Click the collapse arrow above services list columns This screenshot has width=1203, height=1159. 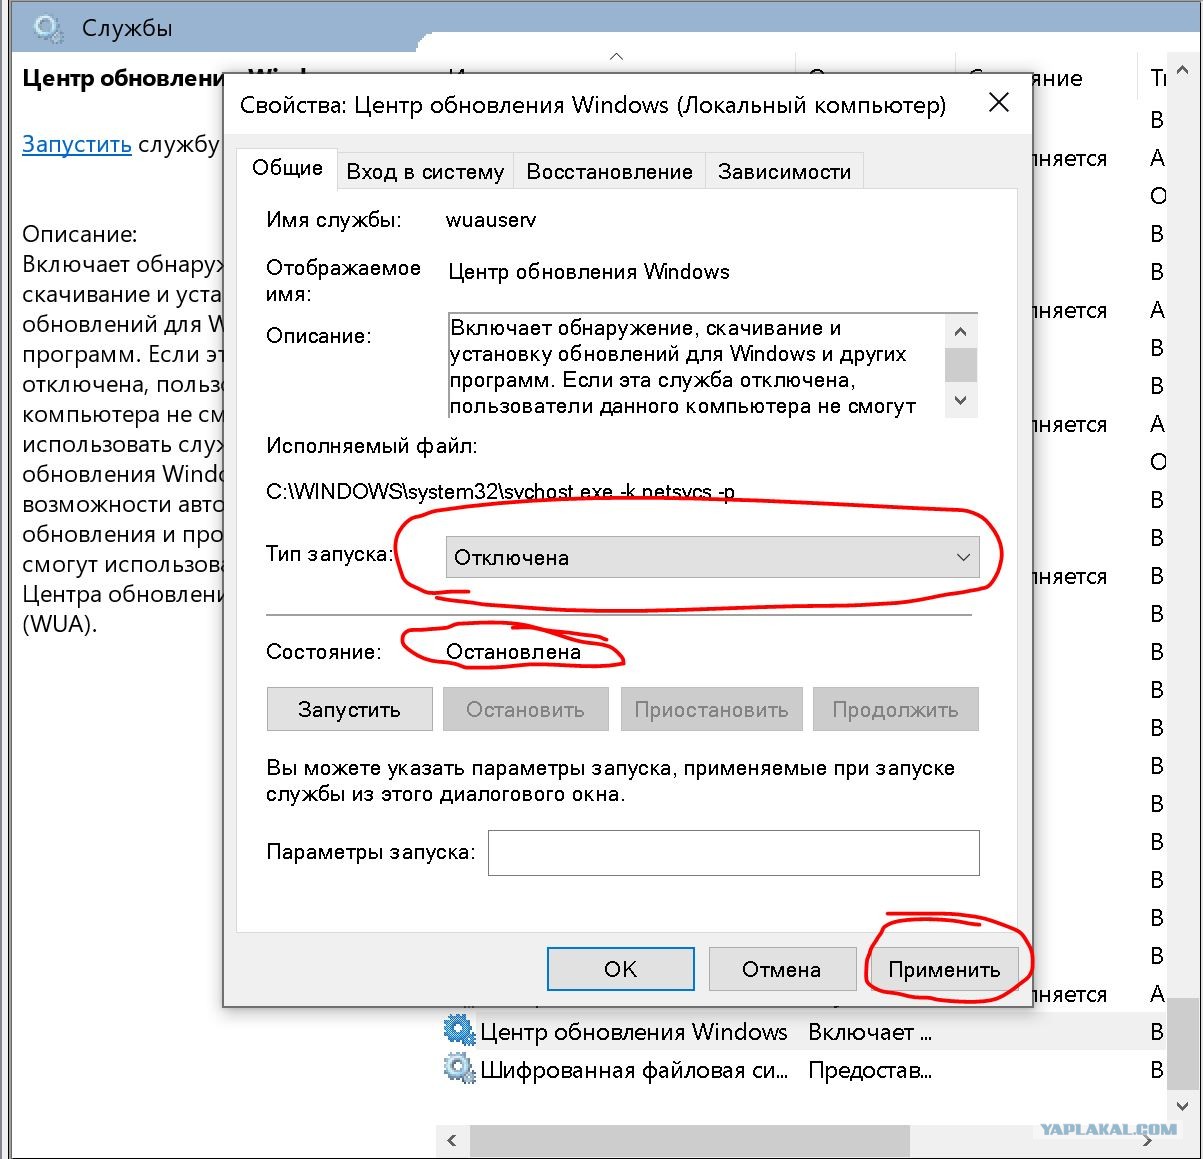(616, 57)
